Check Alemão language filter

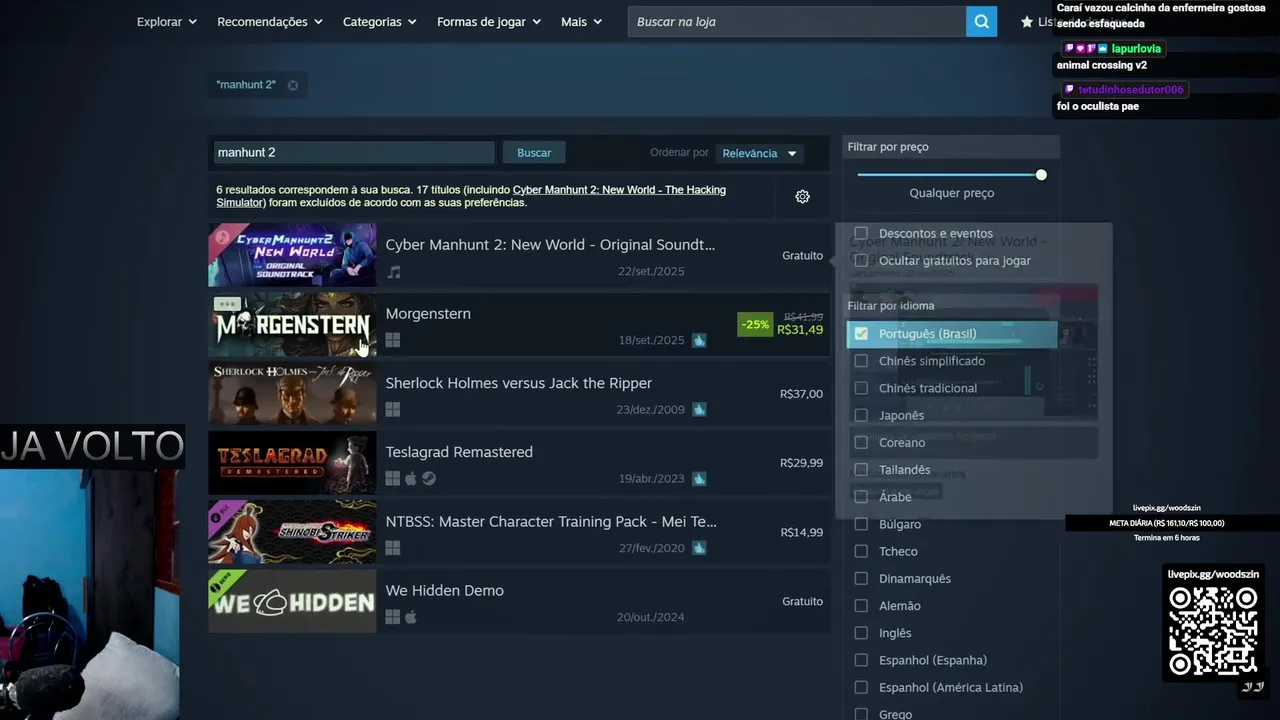click(861, 605)
